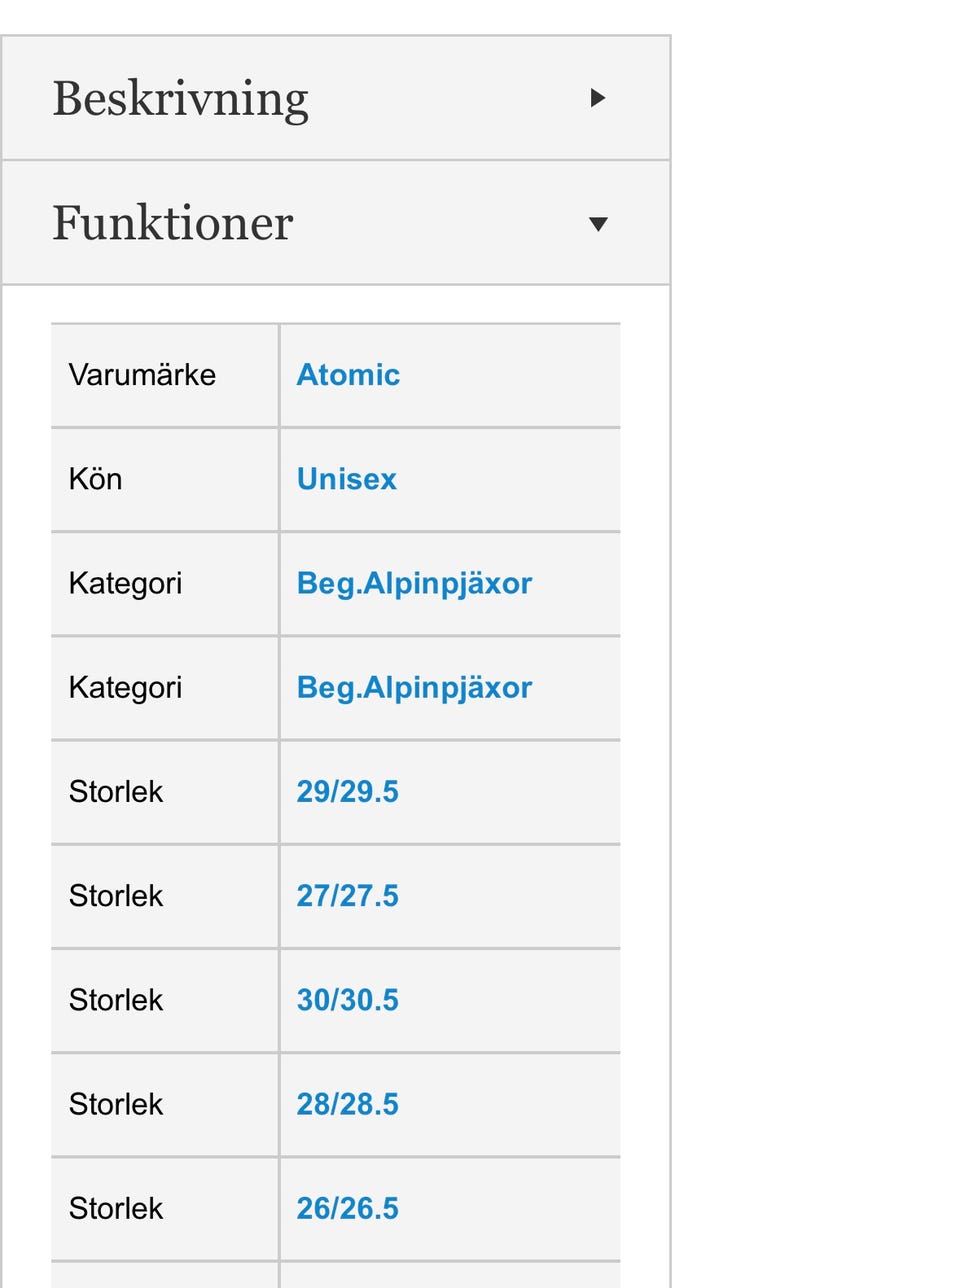Click the Storlek label beside 29/29.5
The width and height of the screenshot is (960, 1288).
coord(116,791)
